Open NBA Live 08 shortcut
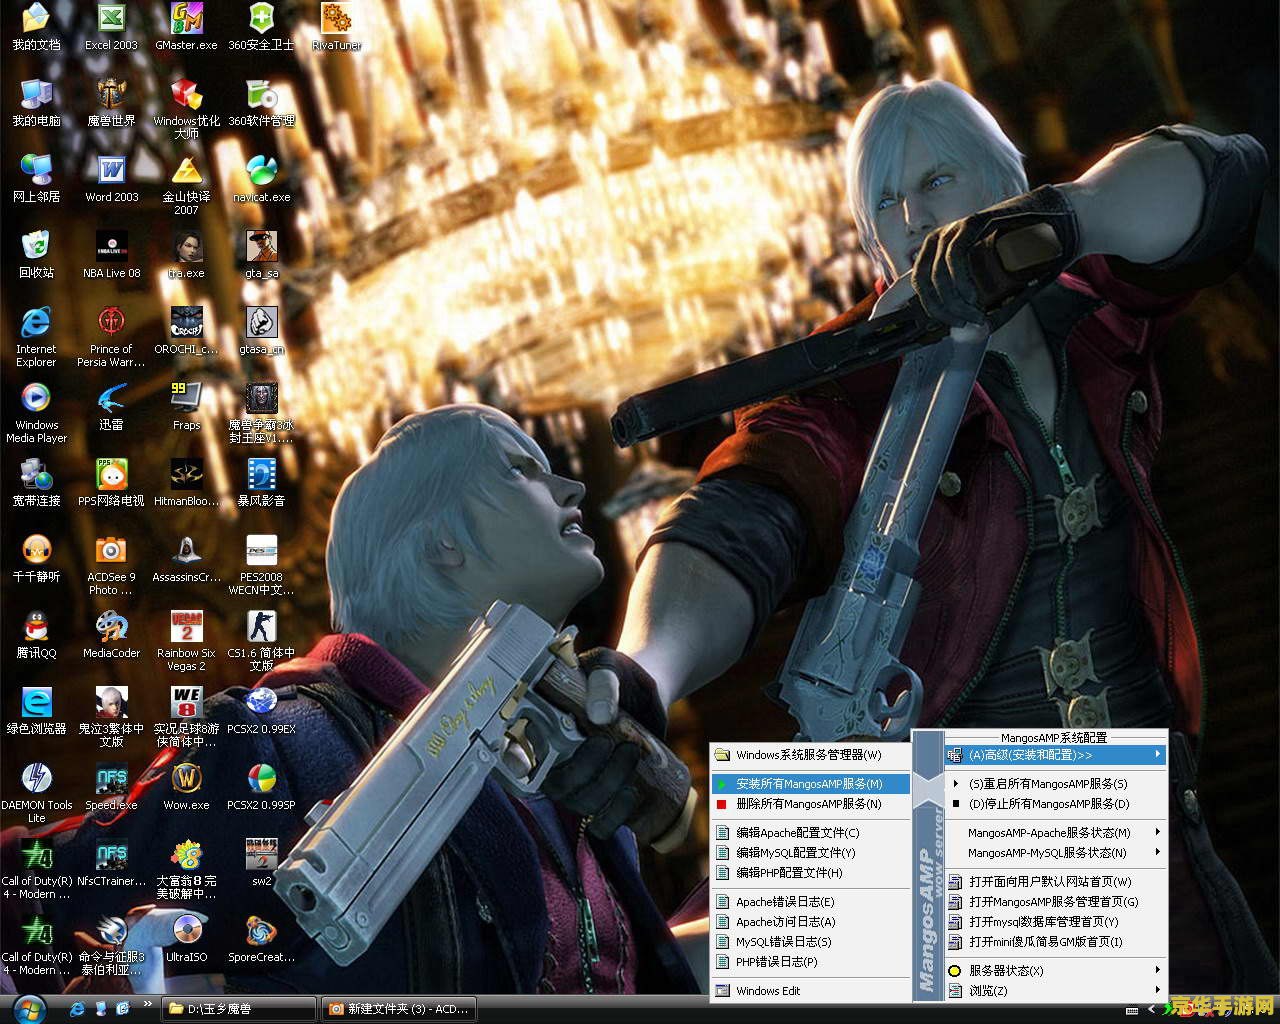The width and height of the screenshot is (1280, 1024). point(111,254)
